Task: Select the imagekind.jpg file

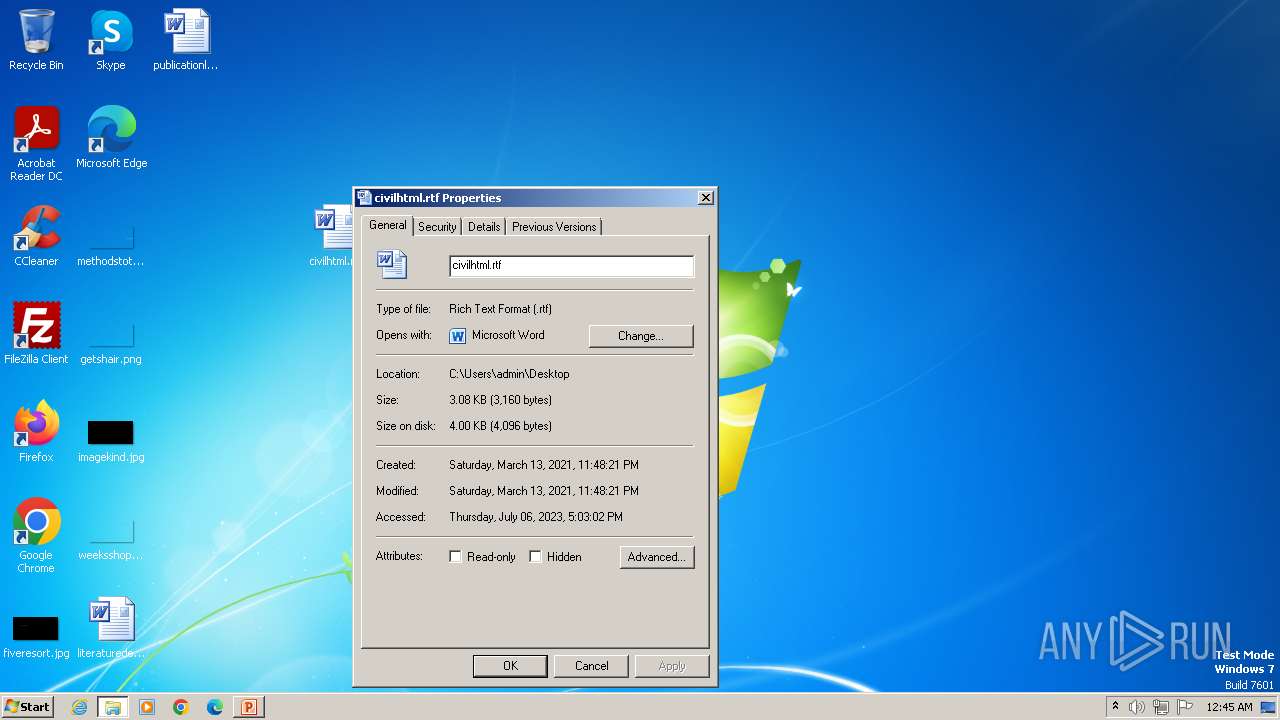Action: click(x=111, y=440)
